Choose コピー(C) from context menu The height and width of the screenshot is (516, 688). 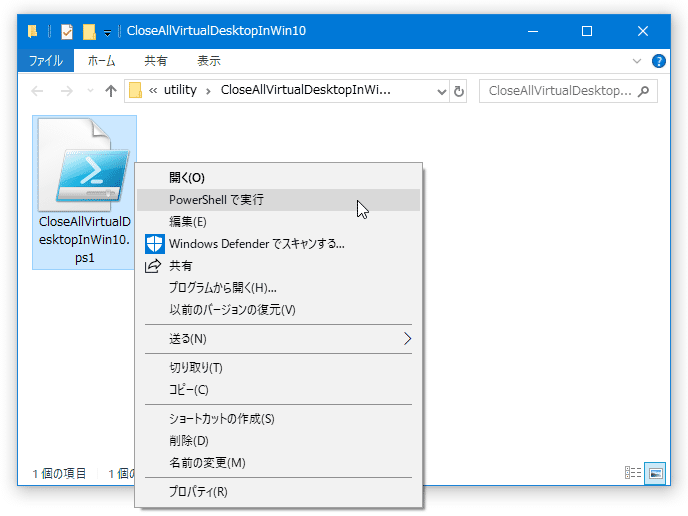click(279, 390)
